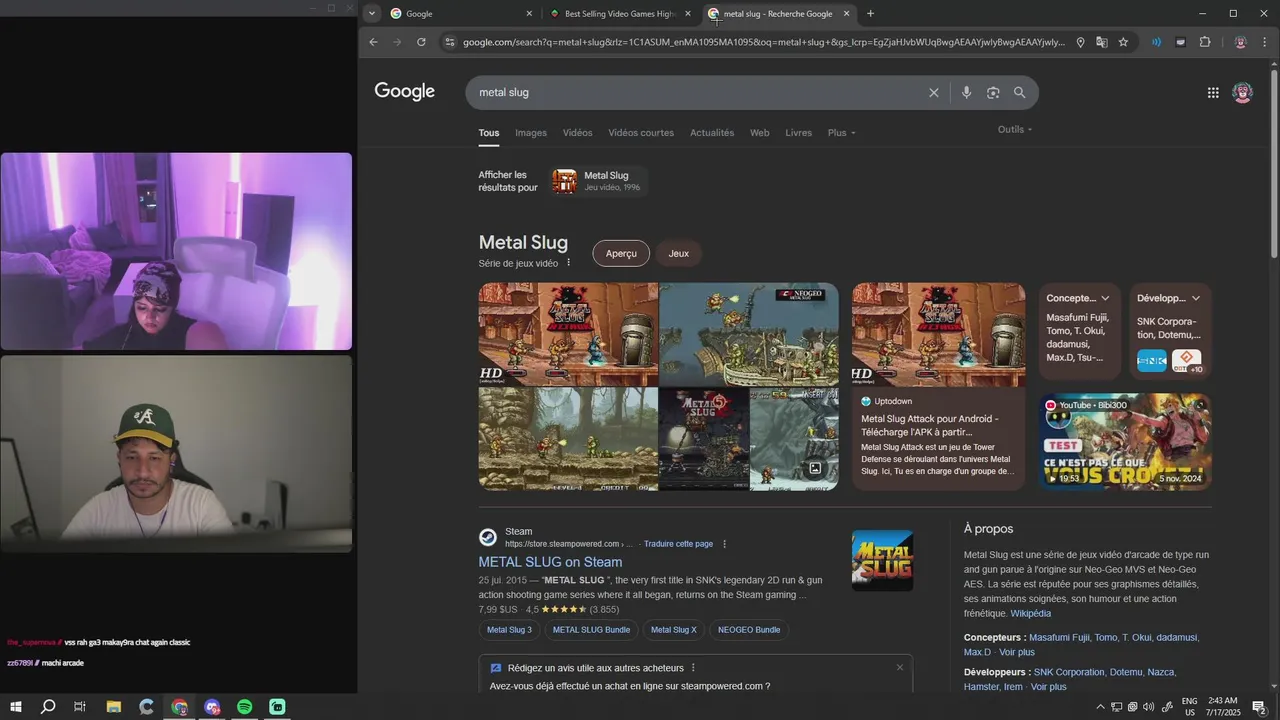Open the Wikipédia link in À propos
Screen dimensions: 1280x720
tap(1030, 613)
